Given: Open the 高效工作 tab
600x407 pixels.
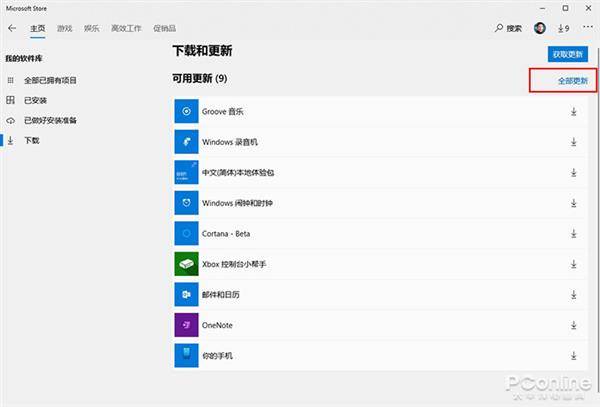Looking at the screenshot, I should (125, 29).
